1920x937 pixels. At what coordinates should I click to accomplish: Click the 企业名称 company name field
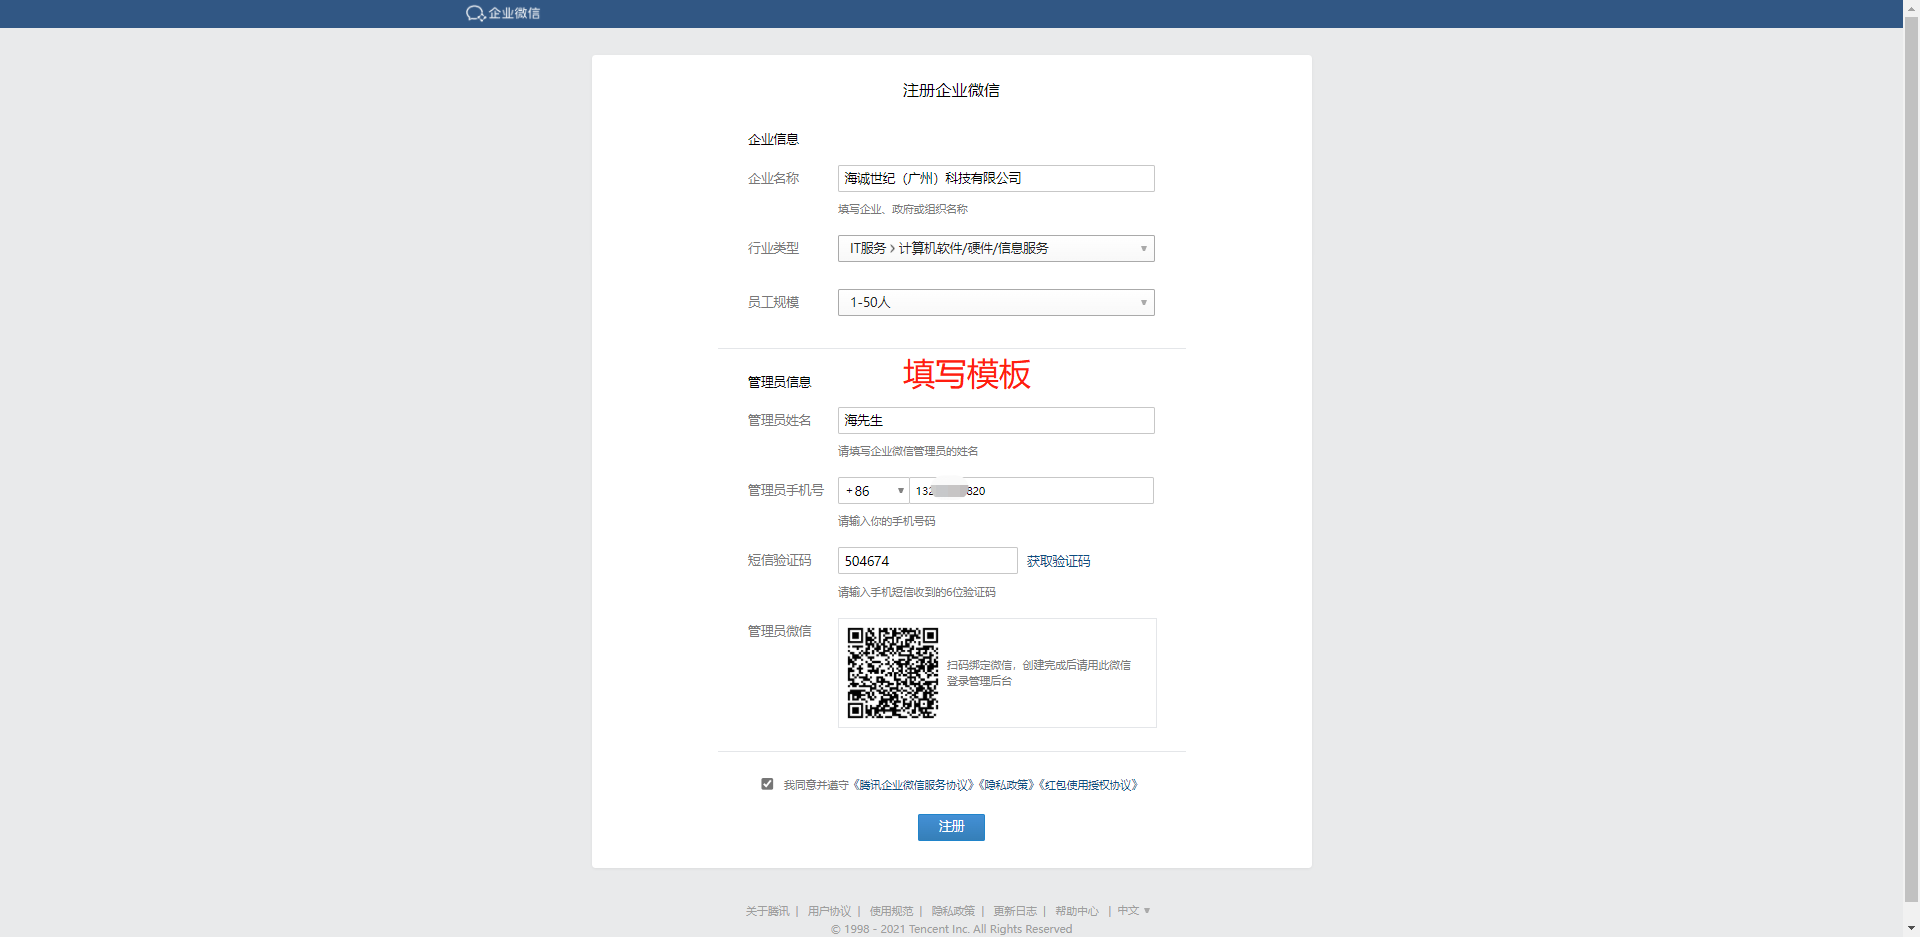(x=996, y=178)
